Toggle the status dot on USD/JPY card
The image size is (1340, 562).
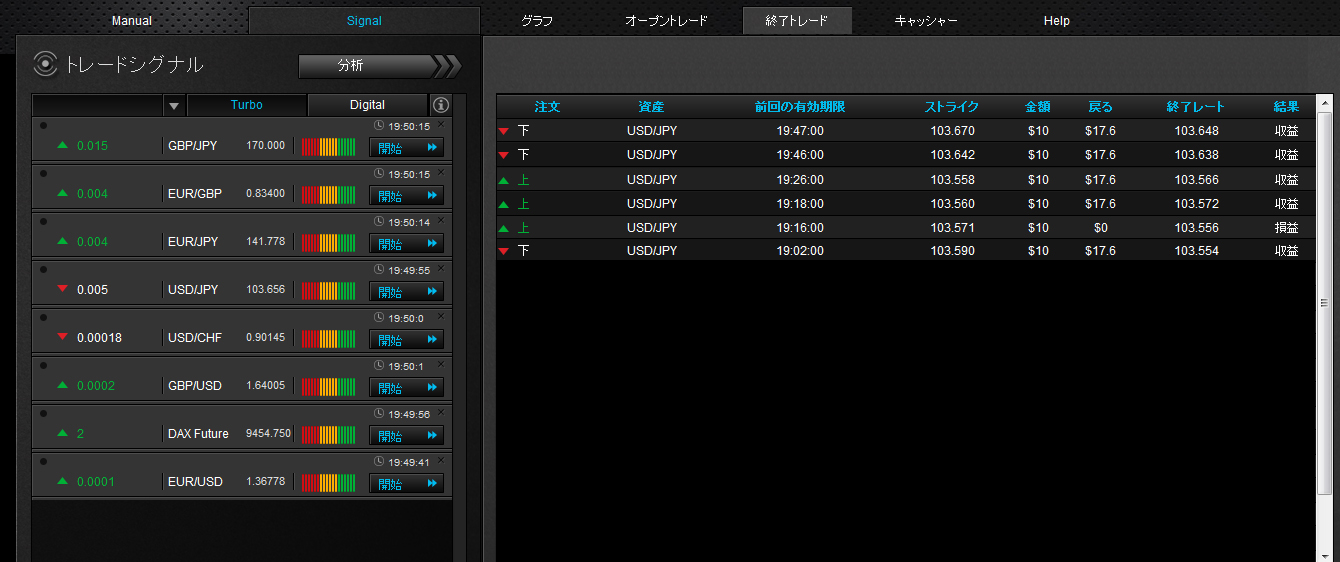click(43, 269)
